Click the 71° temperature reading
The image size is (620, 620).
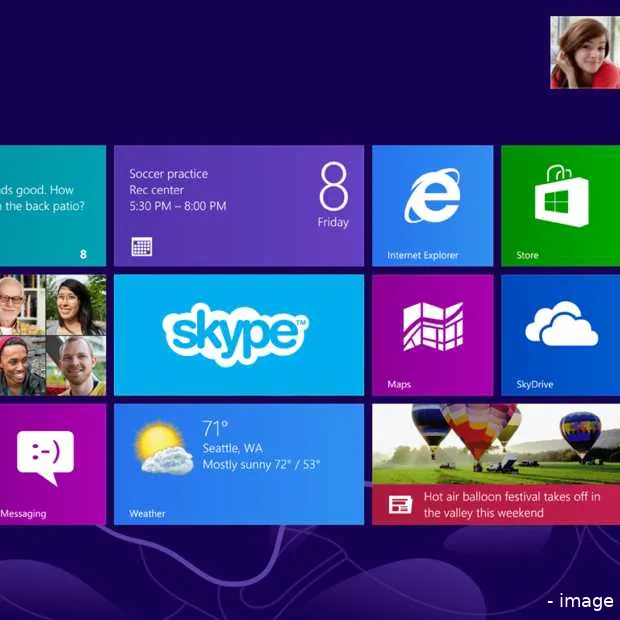tap(215, 428)
